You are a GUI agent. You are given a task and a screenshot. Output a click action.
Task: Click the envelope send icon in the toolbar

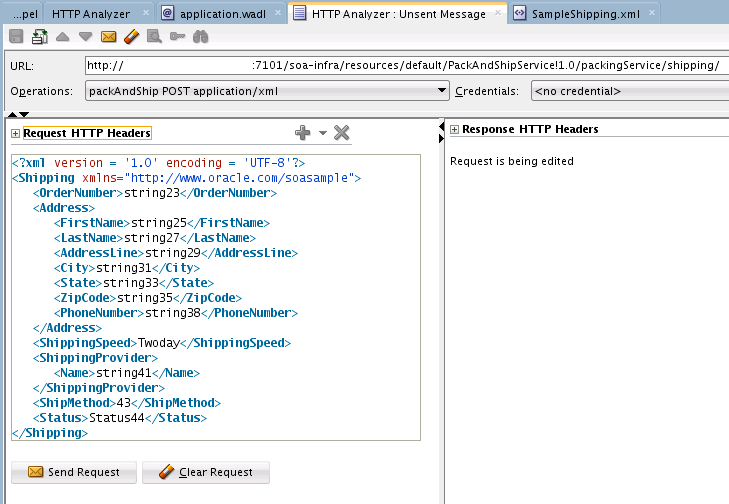tap(108, 37)
